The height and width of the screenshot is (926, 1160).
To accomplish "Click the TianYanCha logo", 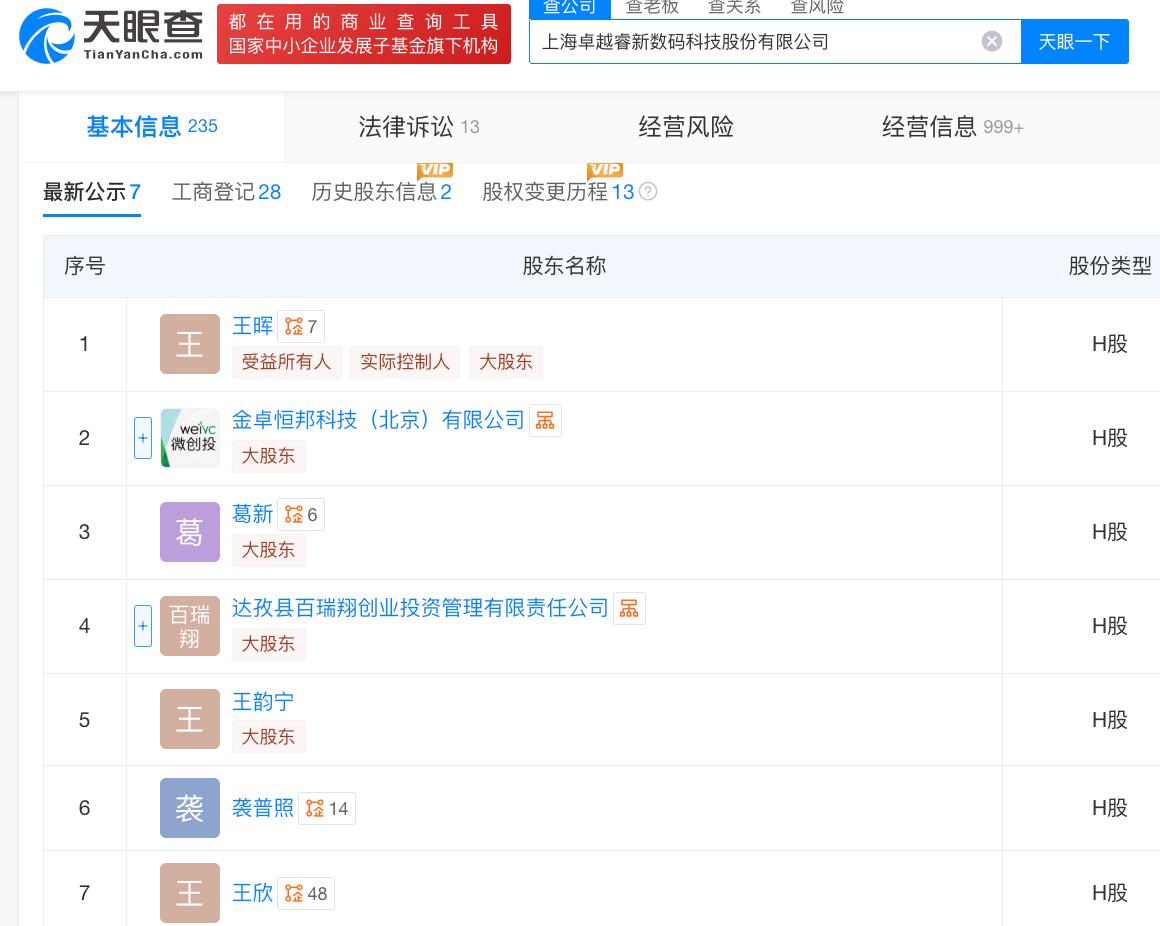I will pos(111,35).
